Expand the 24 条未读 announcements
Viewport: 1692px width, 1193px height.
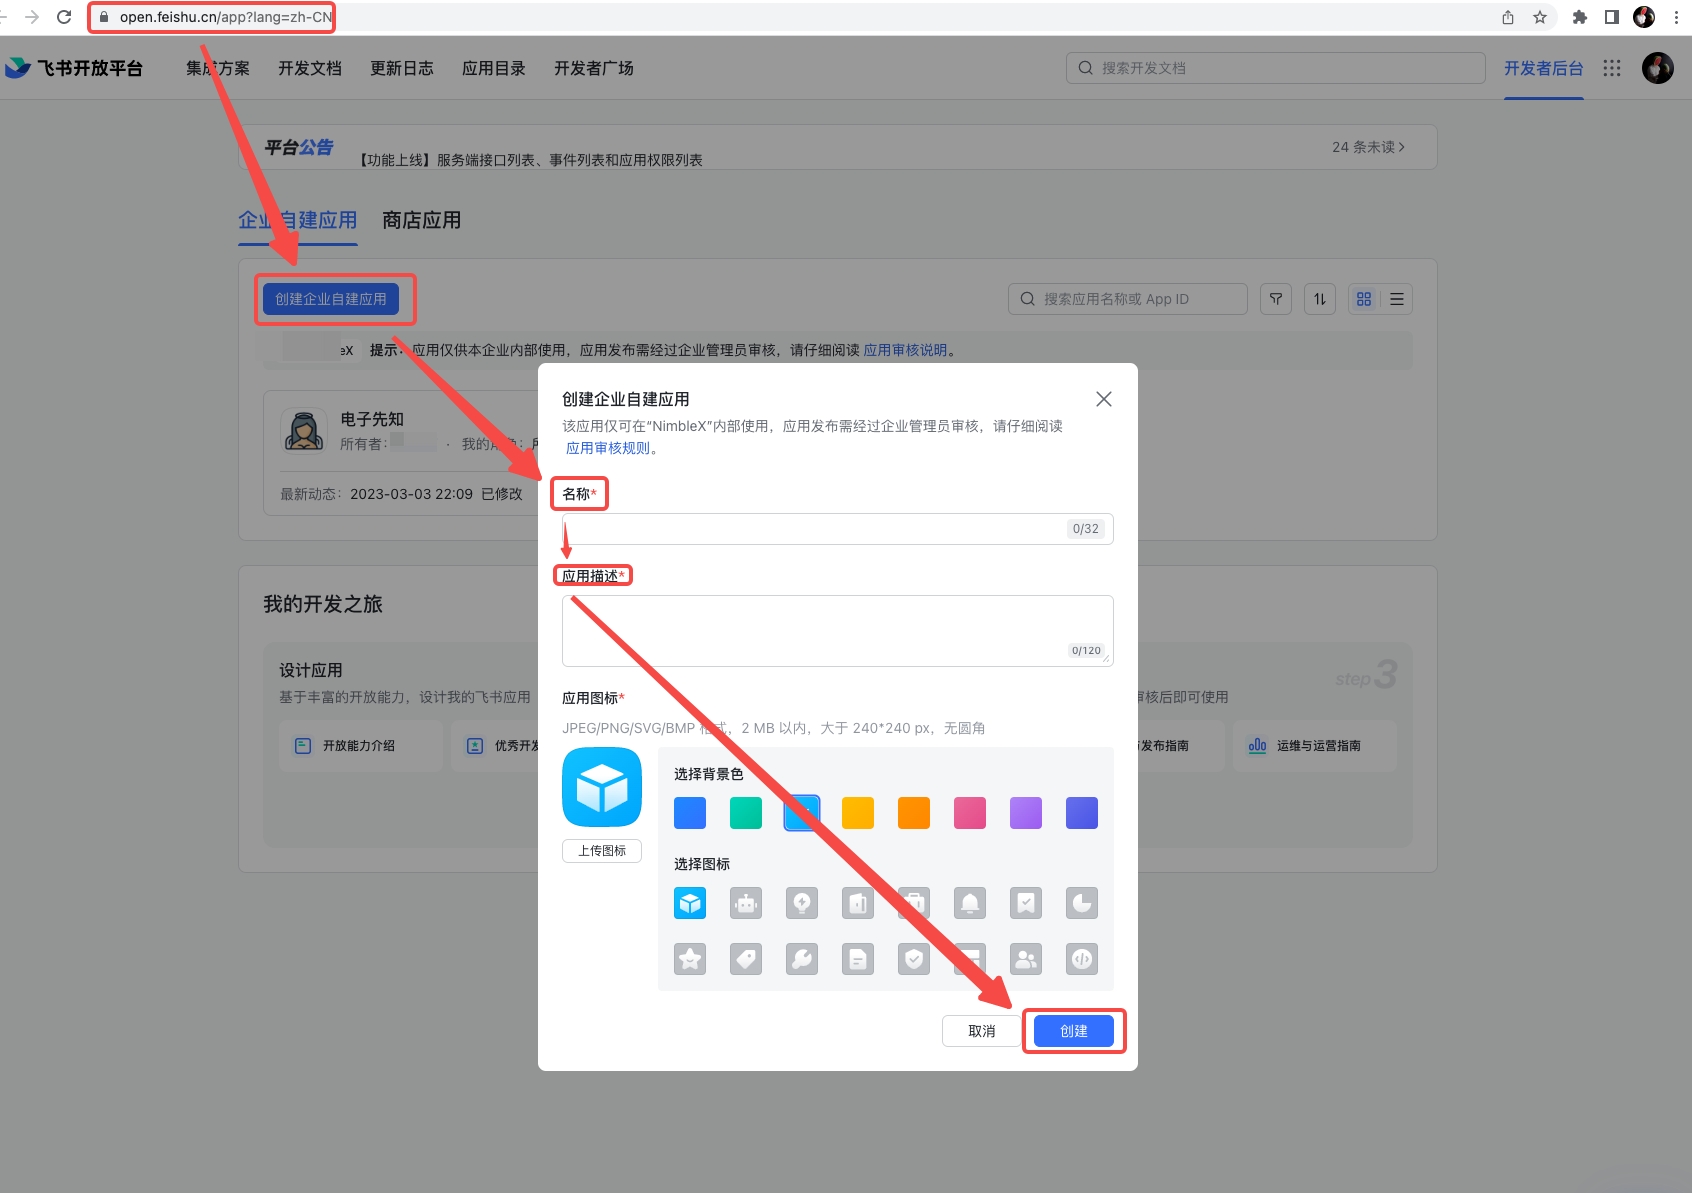(x=1368, y=147)
